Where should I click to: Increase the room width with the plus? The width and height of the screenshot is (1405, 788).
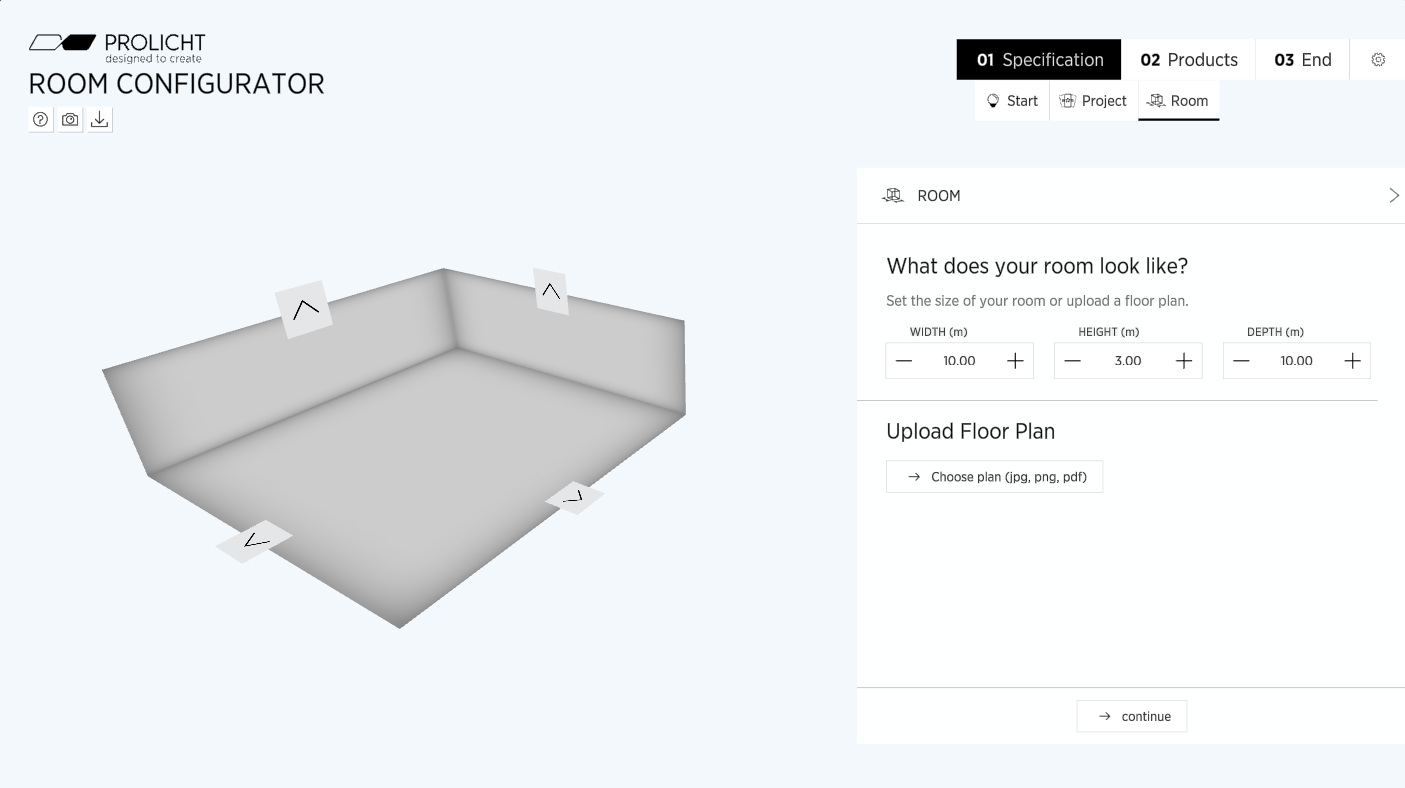tap(1015, 361)
